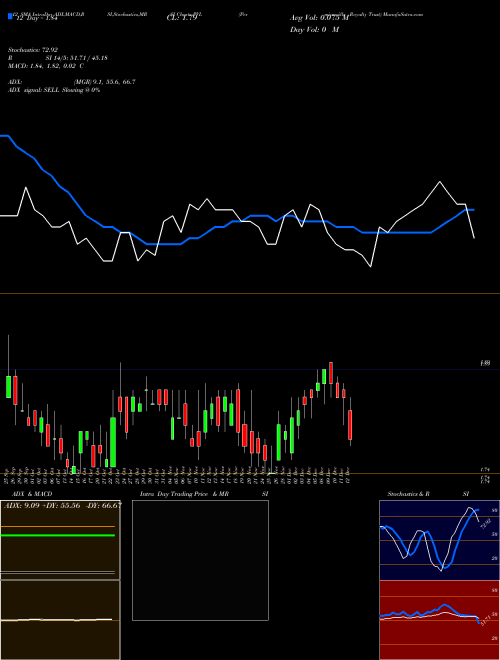
Task: Click the 'SI 14/3: 51.71 / 45.18' readout
Action: (77, 58)
